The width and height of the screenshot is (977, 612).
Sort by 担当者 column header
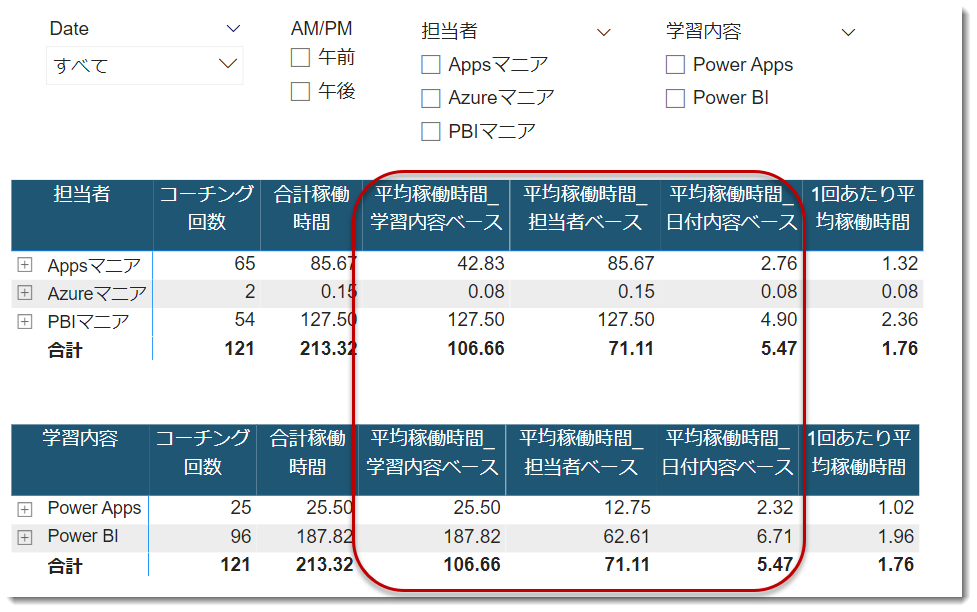[x=82, y=216]
